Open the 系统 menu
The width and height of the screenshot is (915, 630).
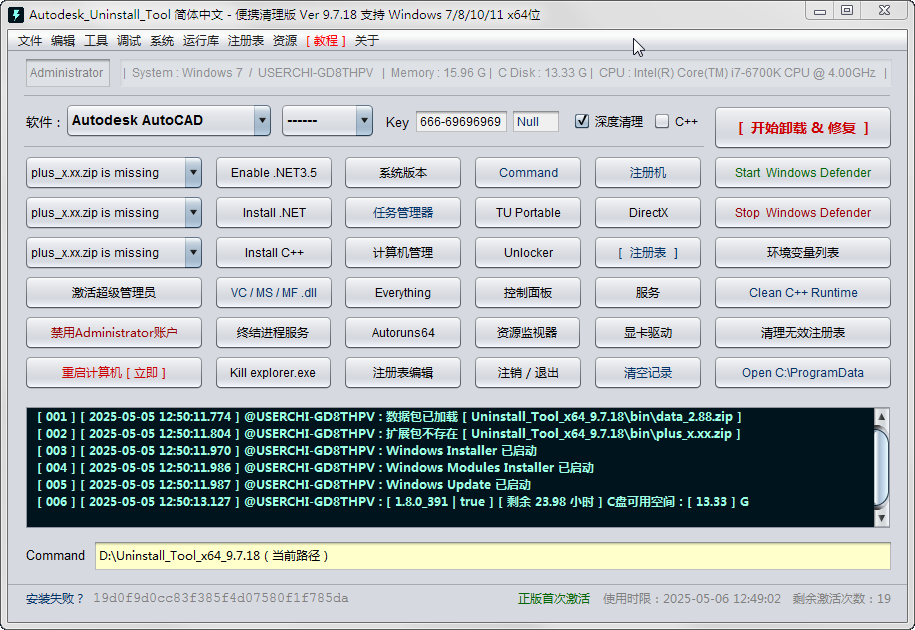162,40
